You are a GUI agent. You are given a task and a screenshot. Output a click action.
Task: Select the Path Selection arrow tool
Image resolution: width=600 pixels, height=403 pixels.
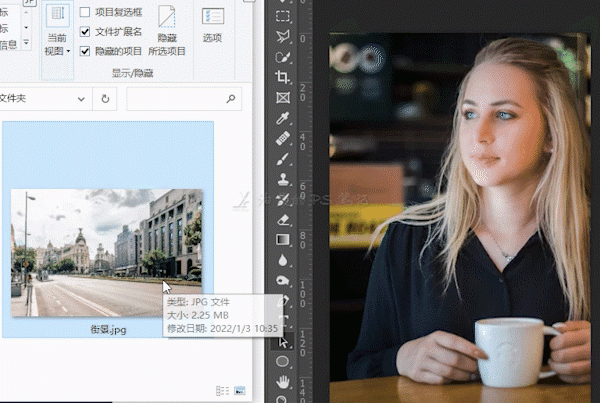point(283,342)
